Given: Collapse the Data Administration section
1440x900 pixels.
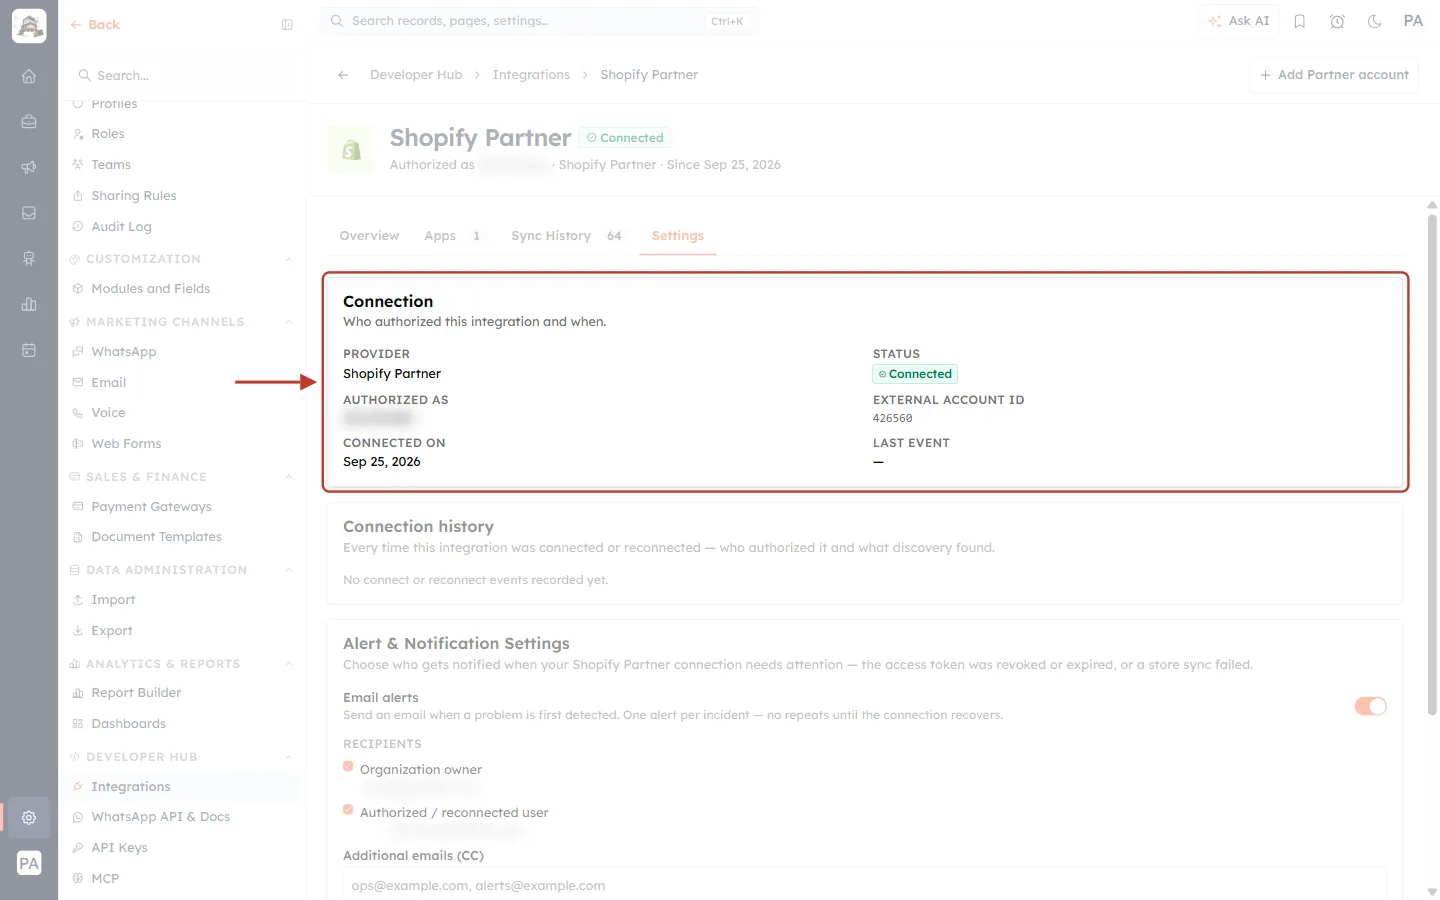Looking at the screenshot, I should click(x=289, y=570).
